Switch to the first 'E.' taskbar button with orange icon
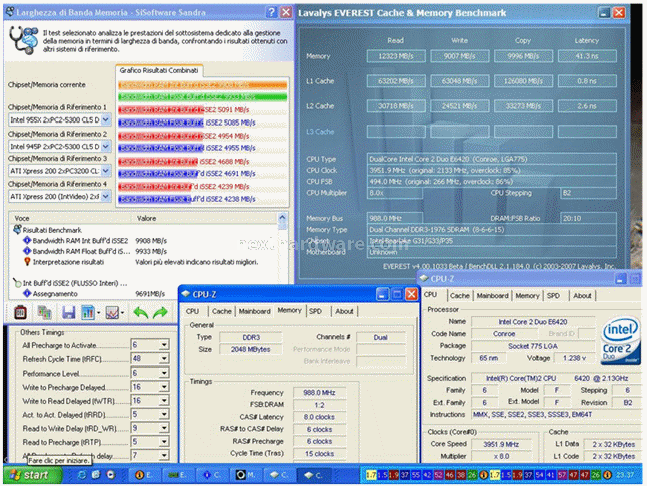Viewport: 647px width, 486px height. click(x=144, y=475)
